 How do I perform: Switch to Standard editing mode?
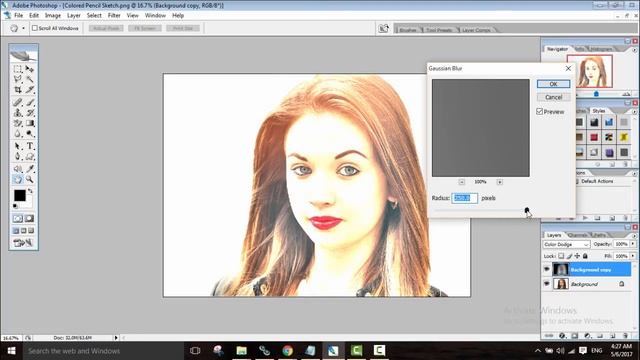point(18,218)
